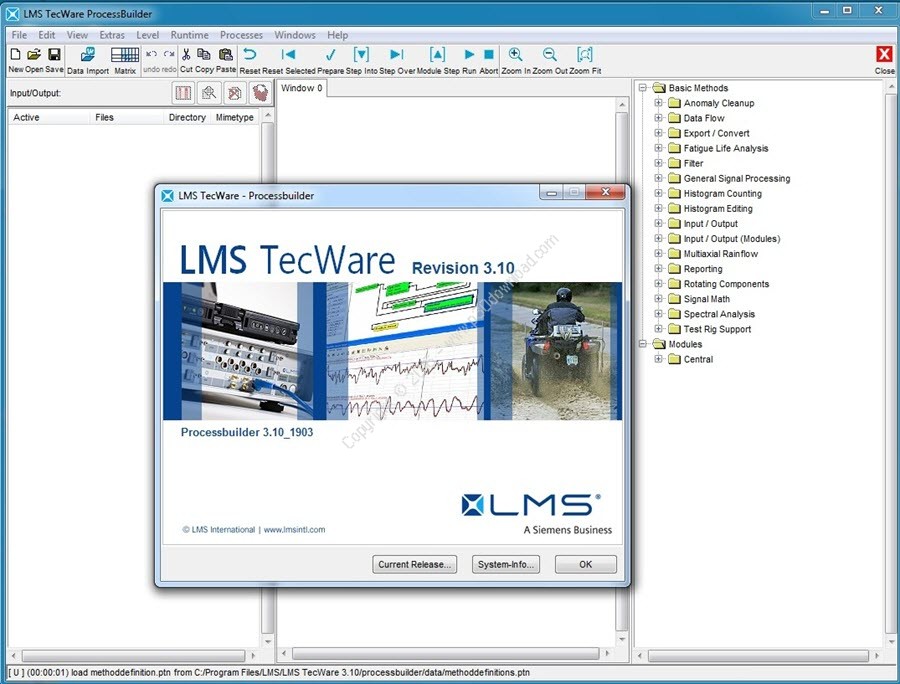900x684 pixels.
Task: Save the process with the floppy icon
Action: 54,55
